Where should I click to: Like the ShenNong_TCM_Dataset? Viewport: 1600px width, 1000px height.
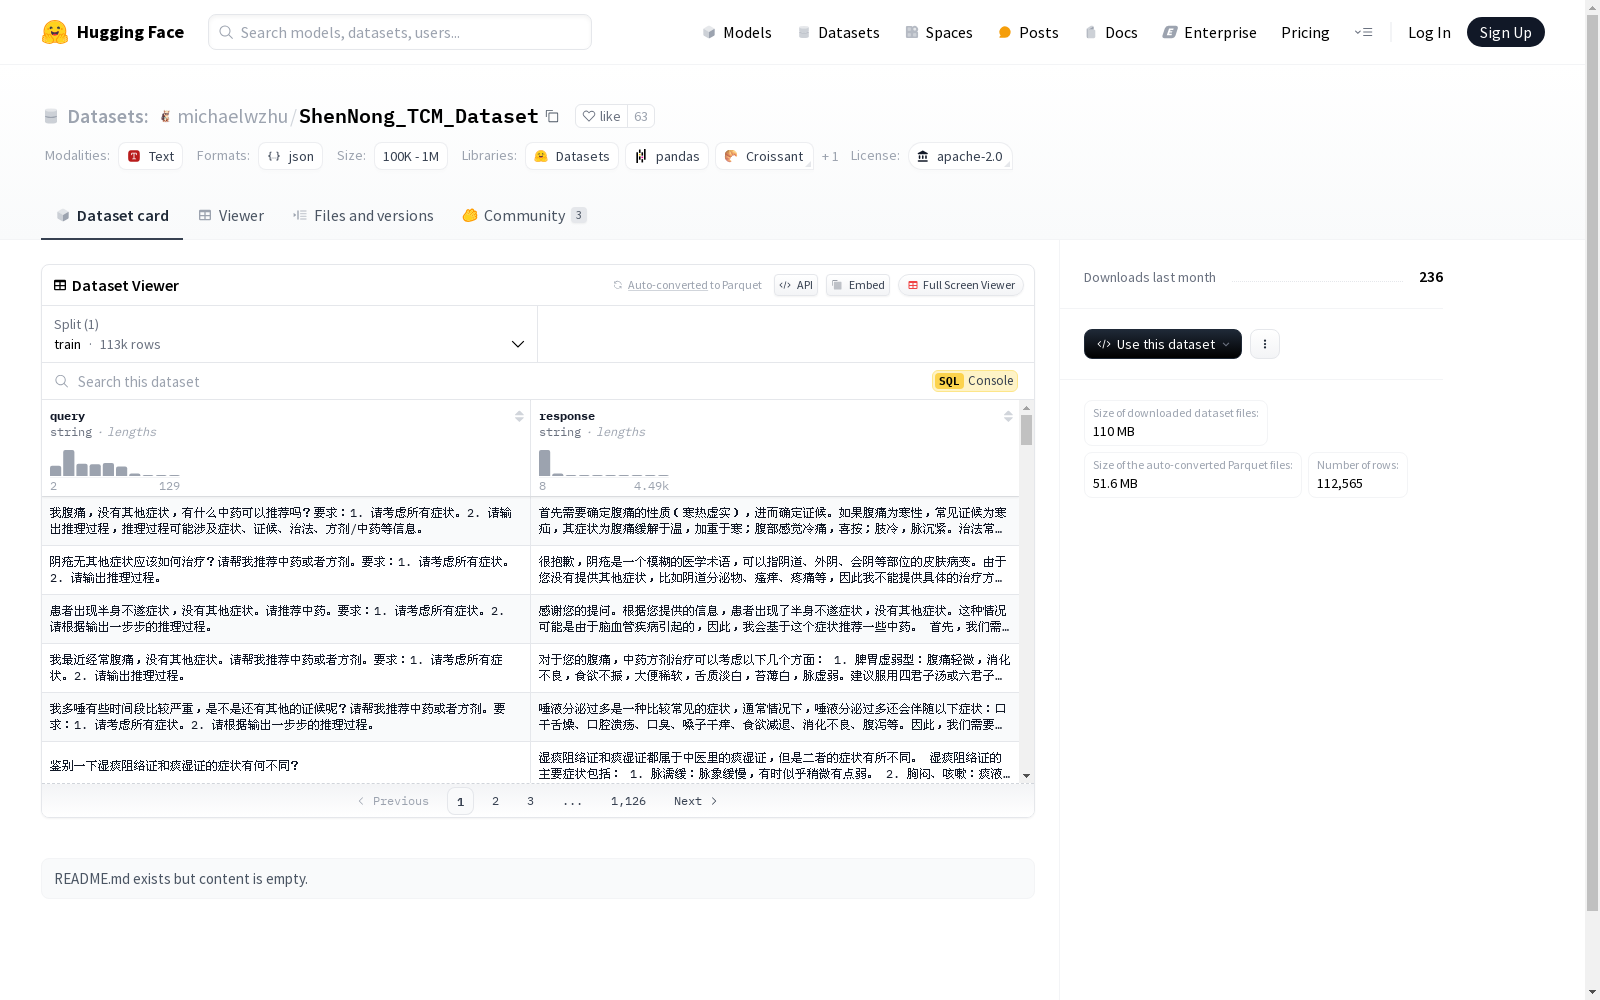tap(601, 116)
